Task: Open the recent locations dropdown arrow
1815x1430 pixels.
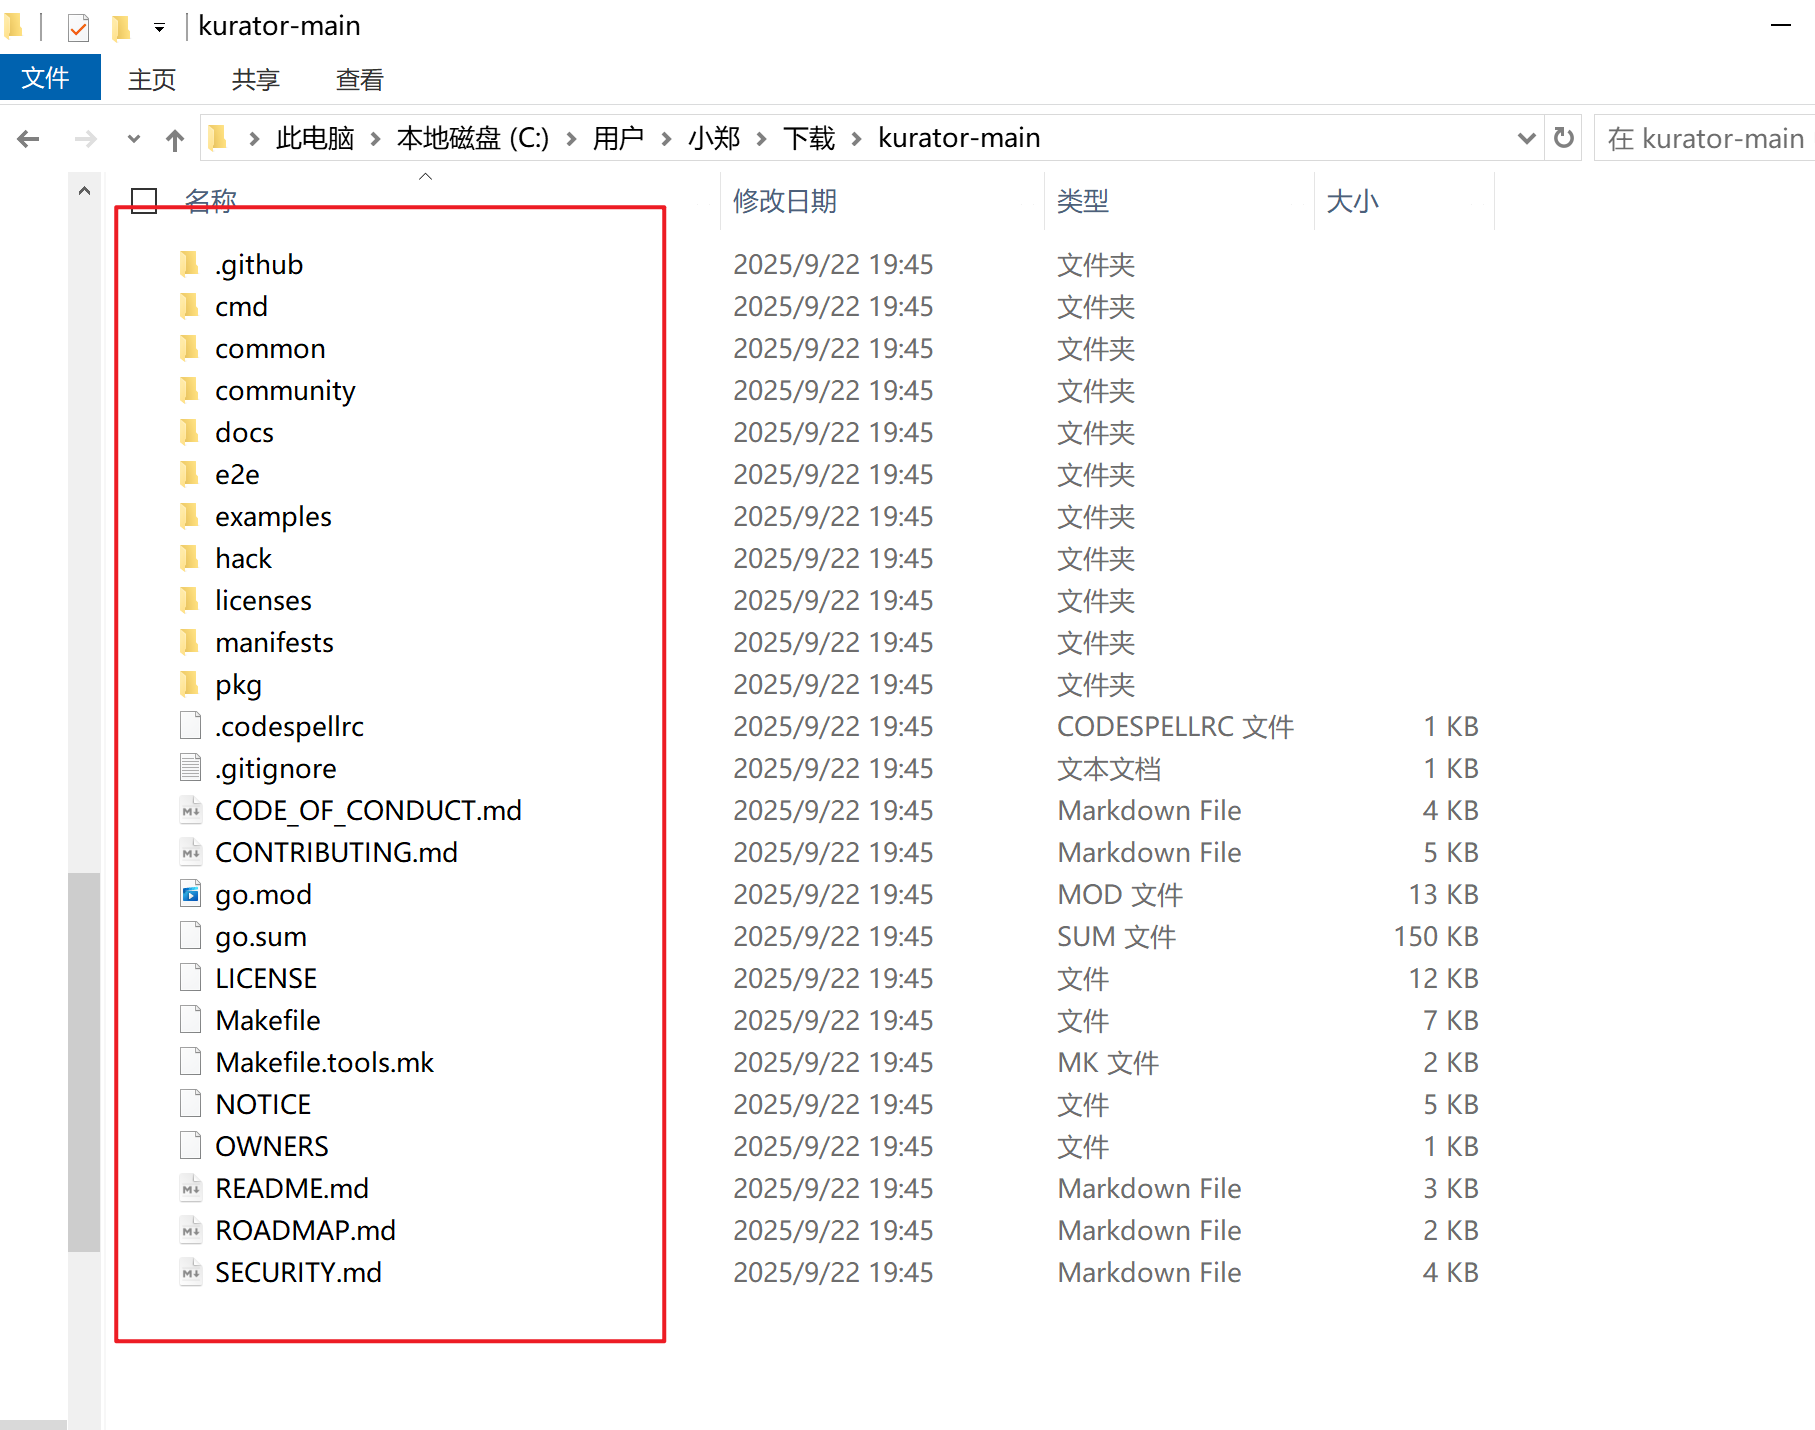Action: (x=134, y=139)
